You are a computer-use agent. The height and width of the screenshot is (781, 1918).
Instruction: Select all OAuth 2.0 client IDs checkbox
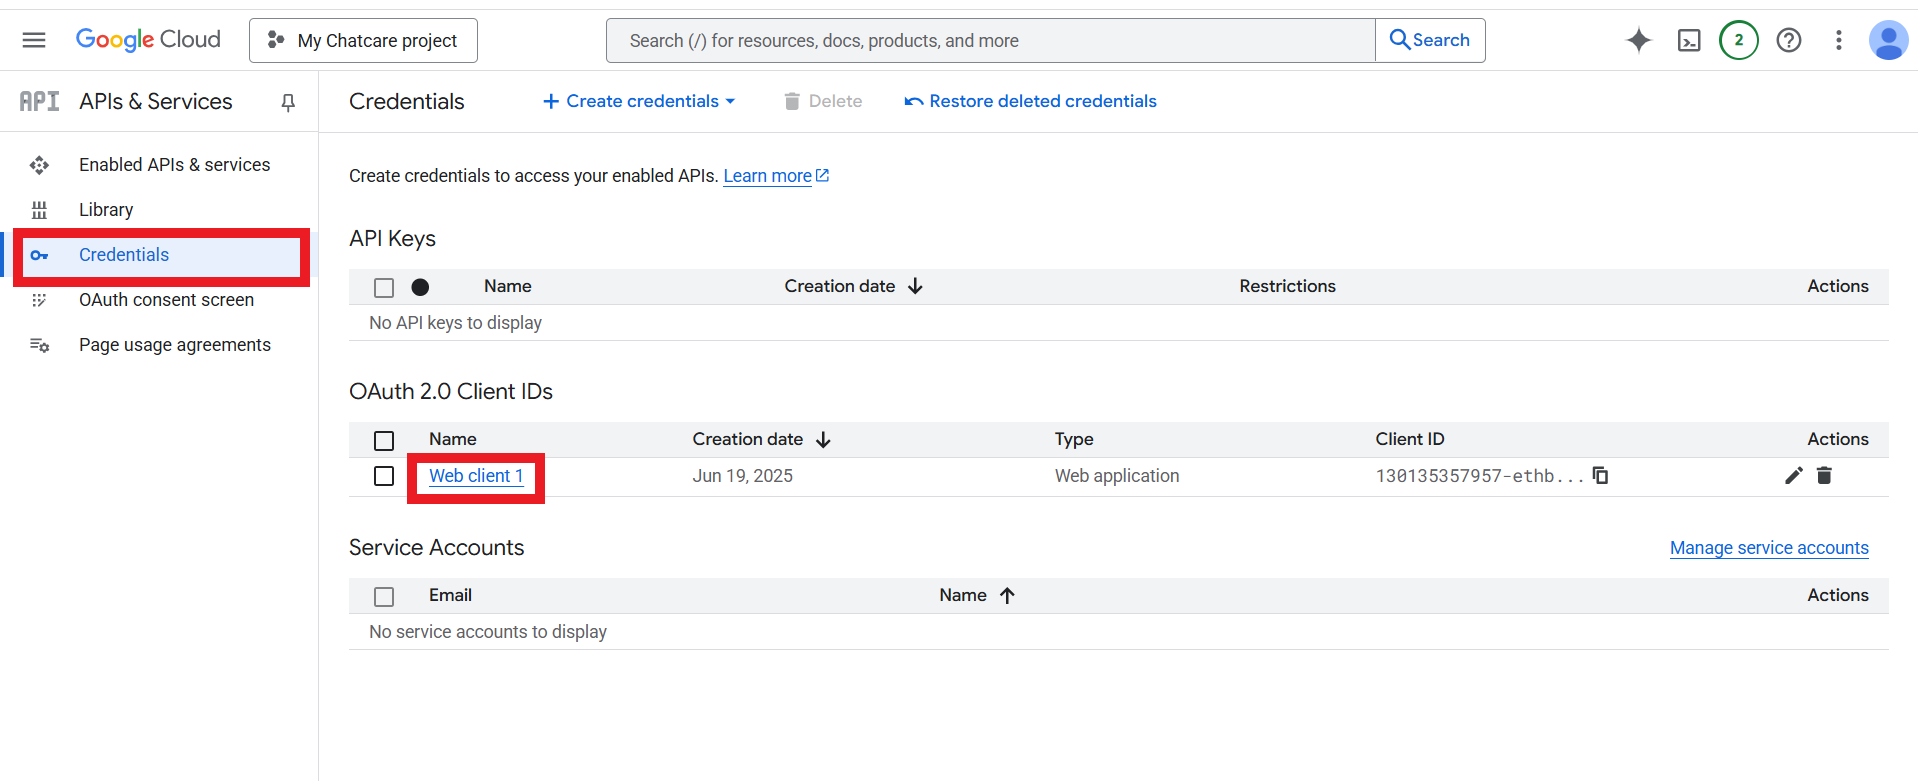(384, 441)
